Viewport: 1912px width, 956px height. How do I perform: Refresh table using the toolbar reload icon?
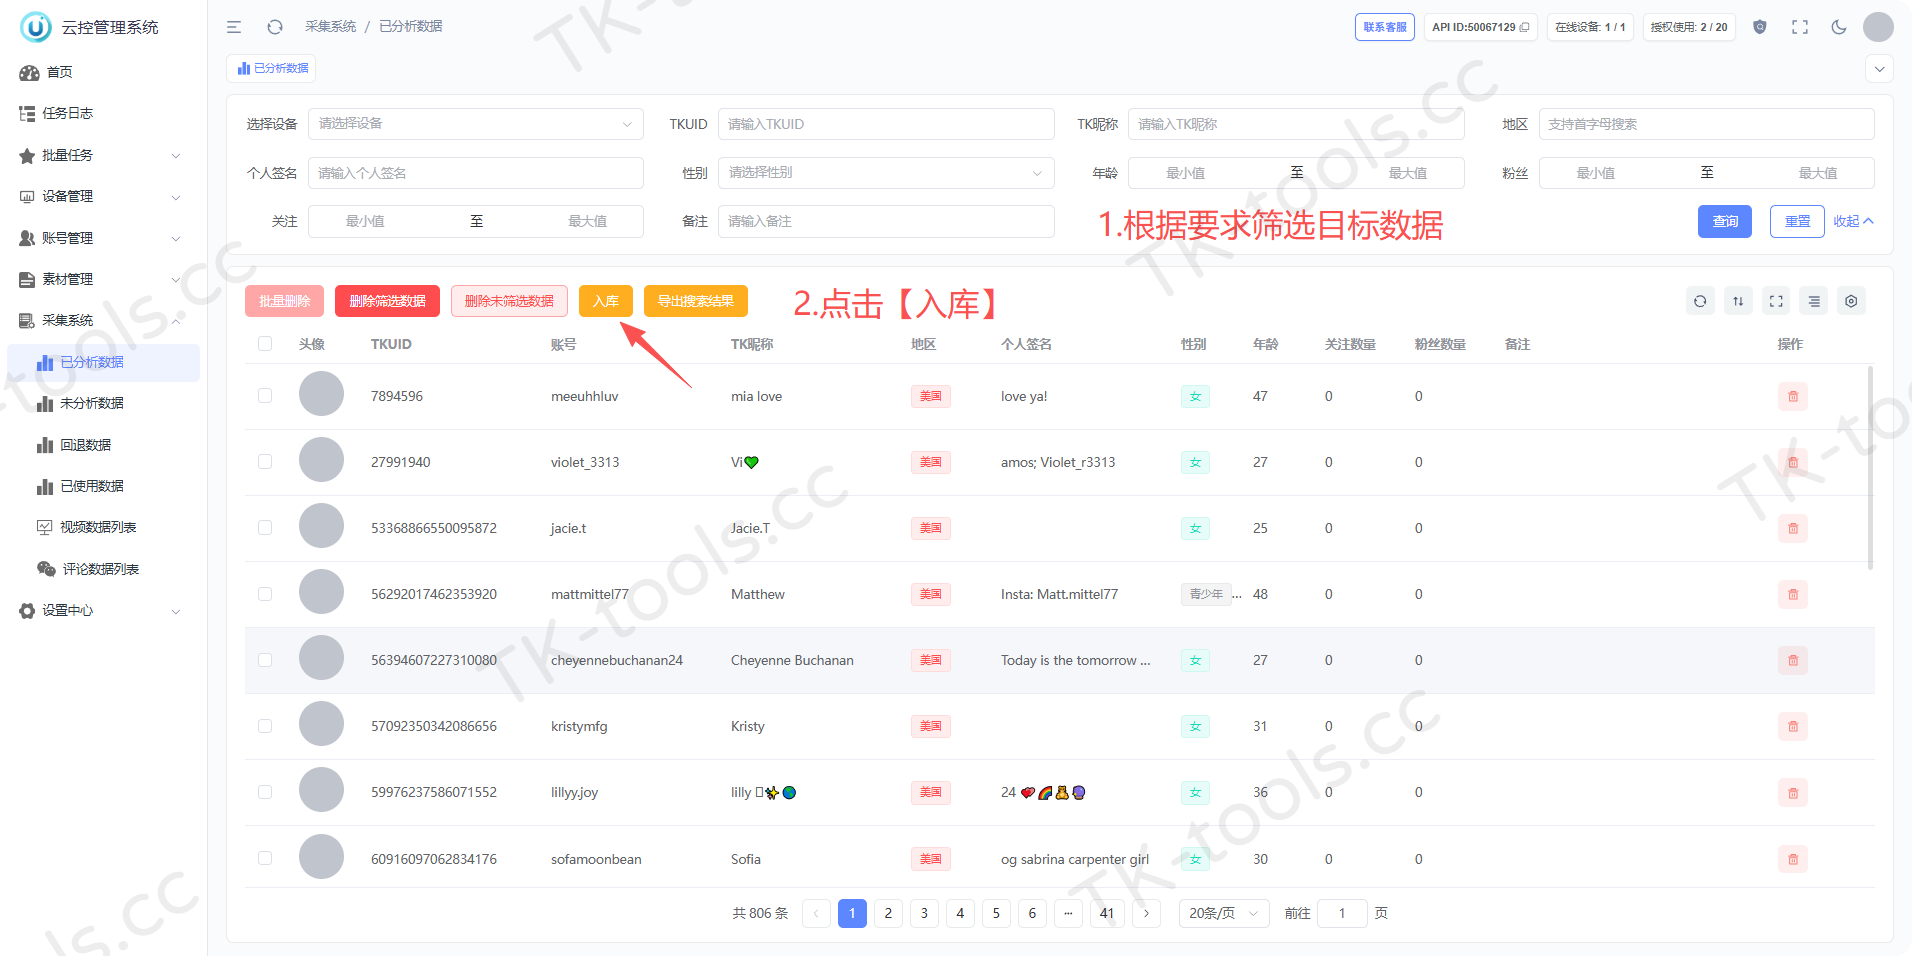pos(1700,301)
